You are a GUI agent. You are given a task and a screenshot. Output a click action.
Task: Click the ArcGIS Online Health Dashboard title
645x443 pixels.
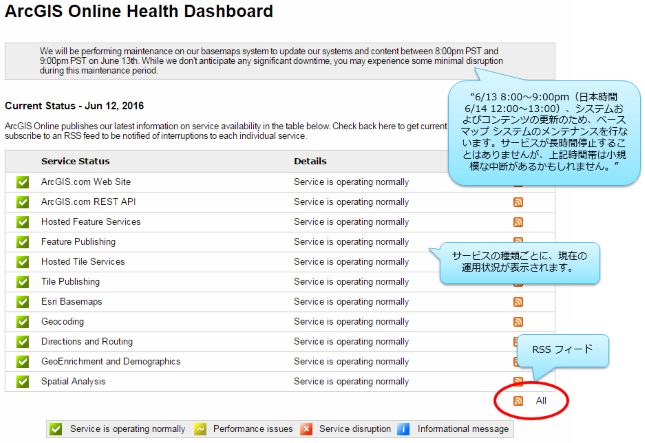click(x=139, y=11)
